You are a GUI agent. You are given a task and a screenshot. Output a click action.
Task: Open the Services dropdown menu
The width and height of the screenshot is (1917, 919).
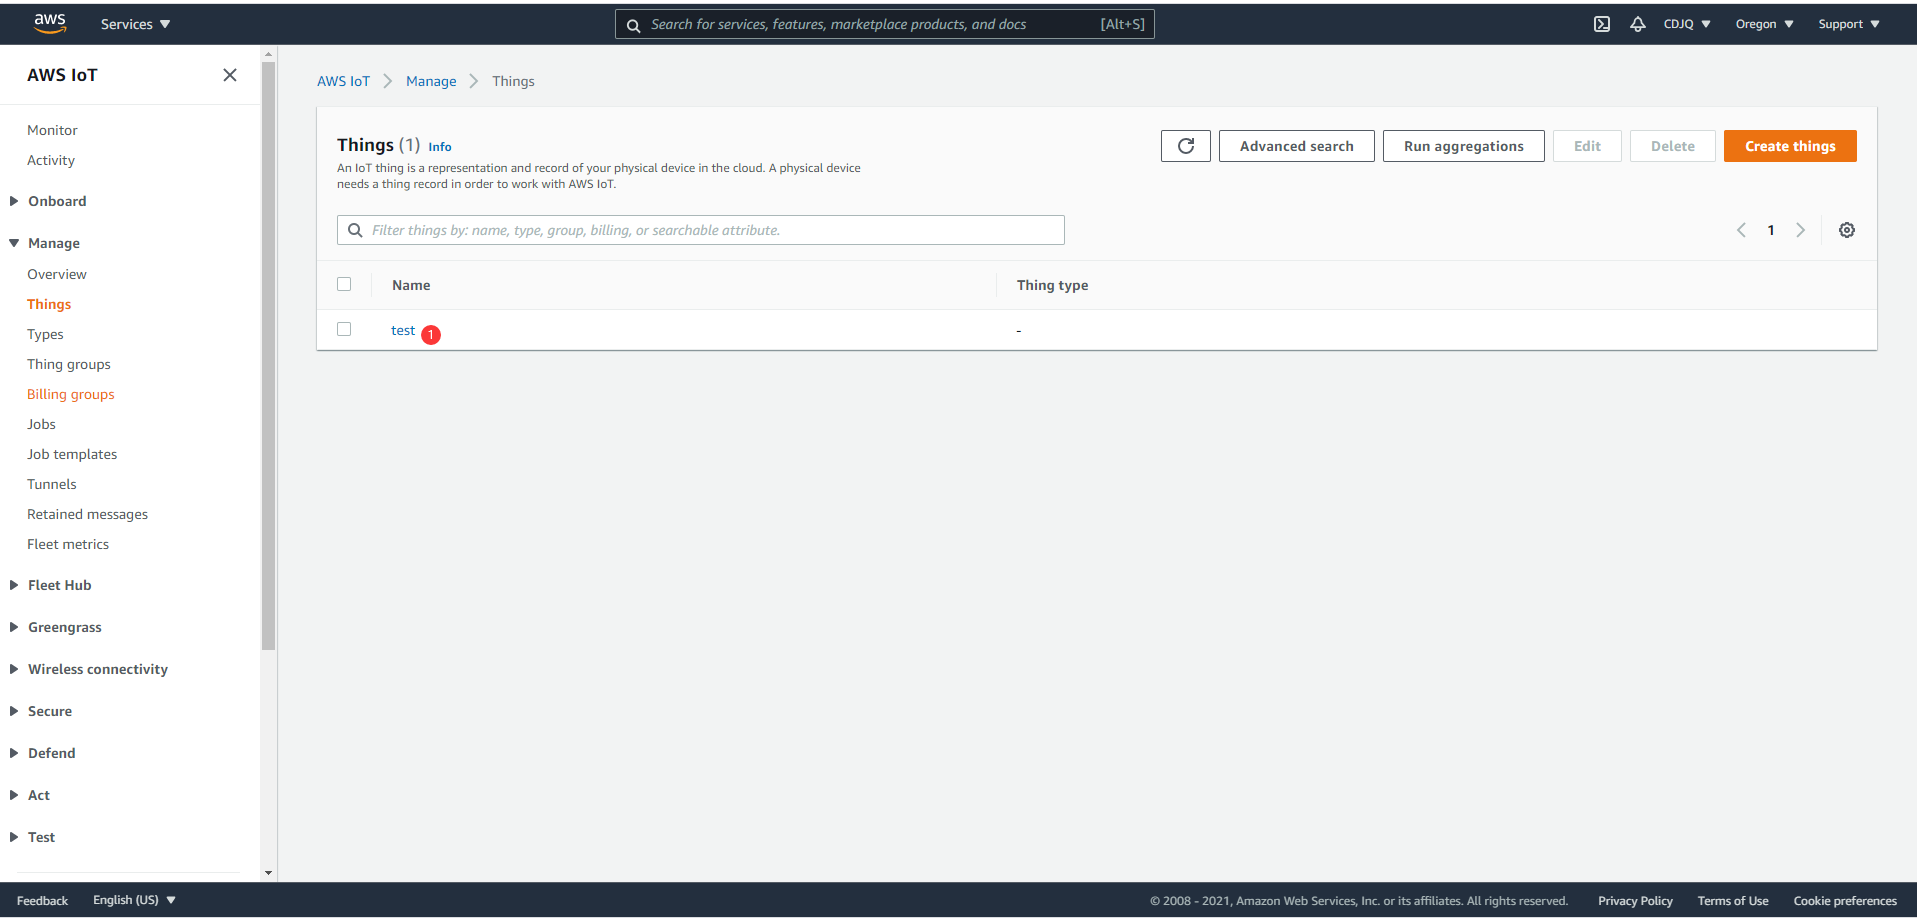[135, 24]
